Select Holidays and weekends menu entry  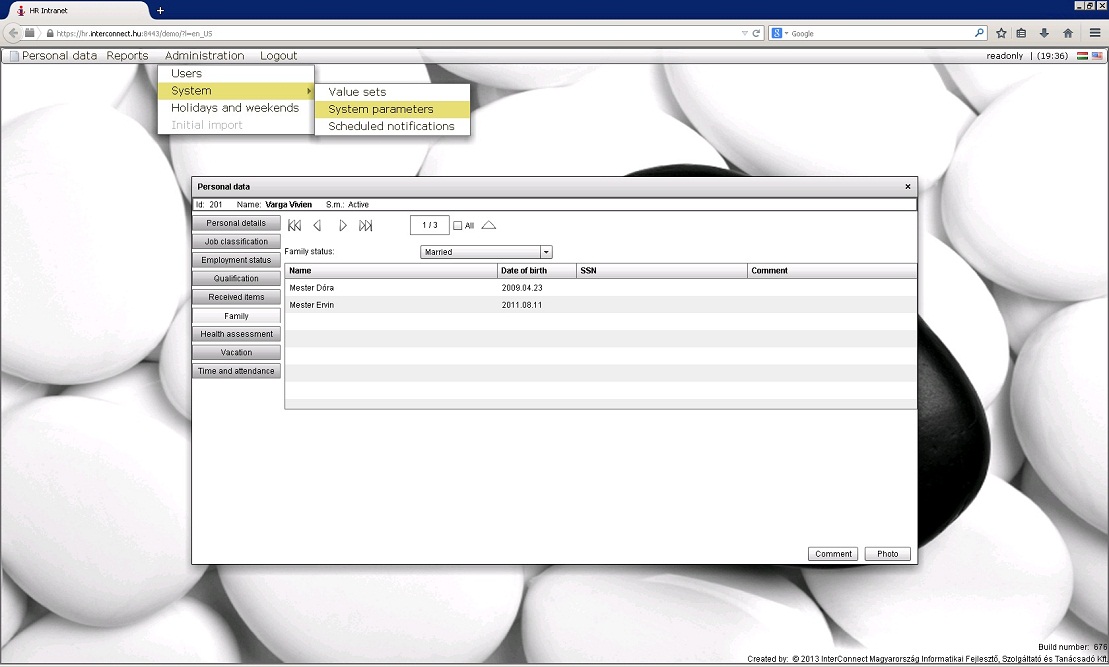coord(236,108)
